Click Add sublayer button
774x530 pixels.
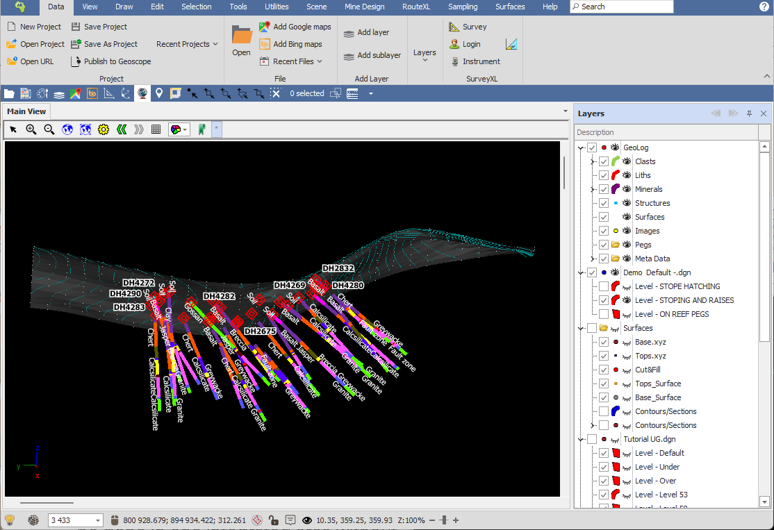372,55
